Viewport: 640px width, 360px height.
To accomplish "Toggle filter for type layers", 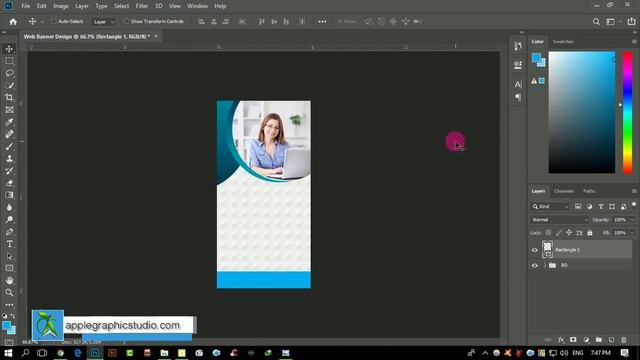I will click(601, 207).
